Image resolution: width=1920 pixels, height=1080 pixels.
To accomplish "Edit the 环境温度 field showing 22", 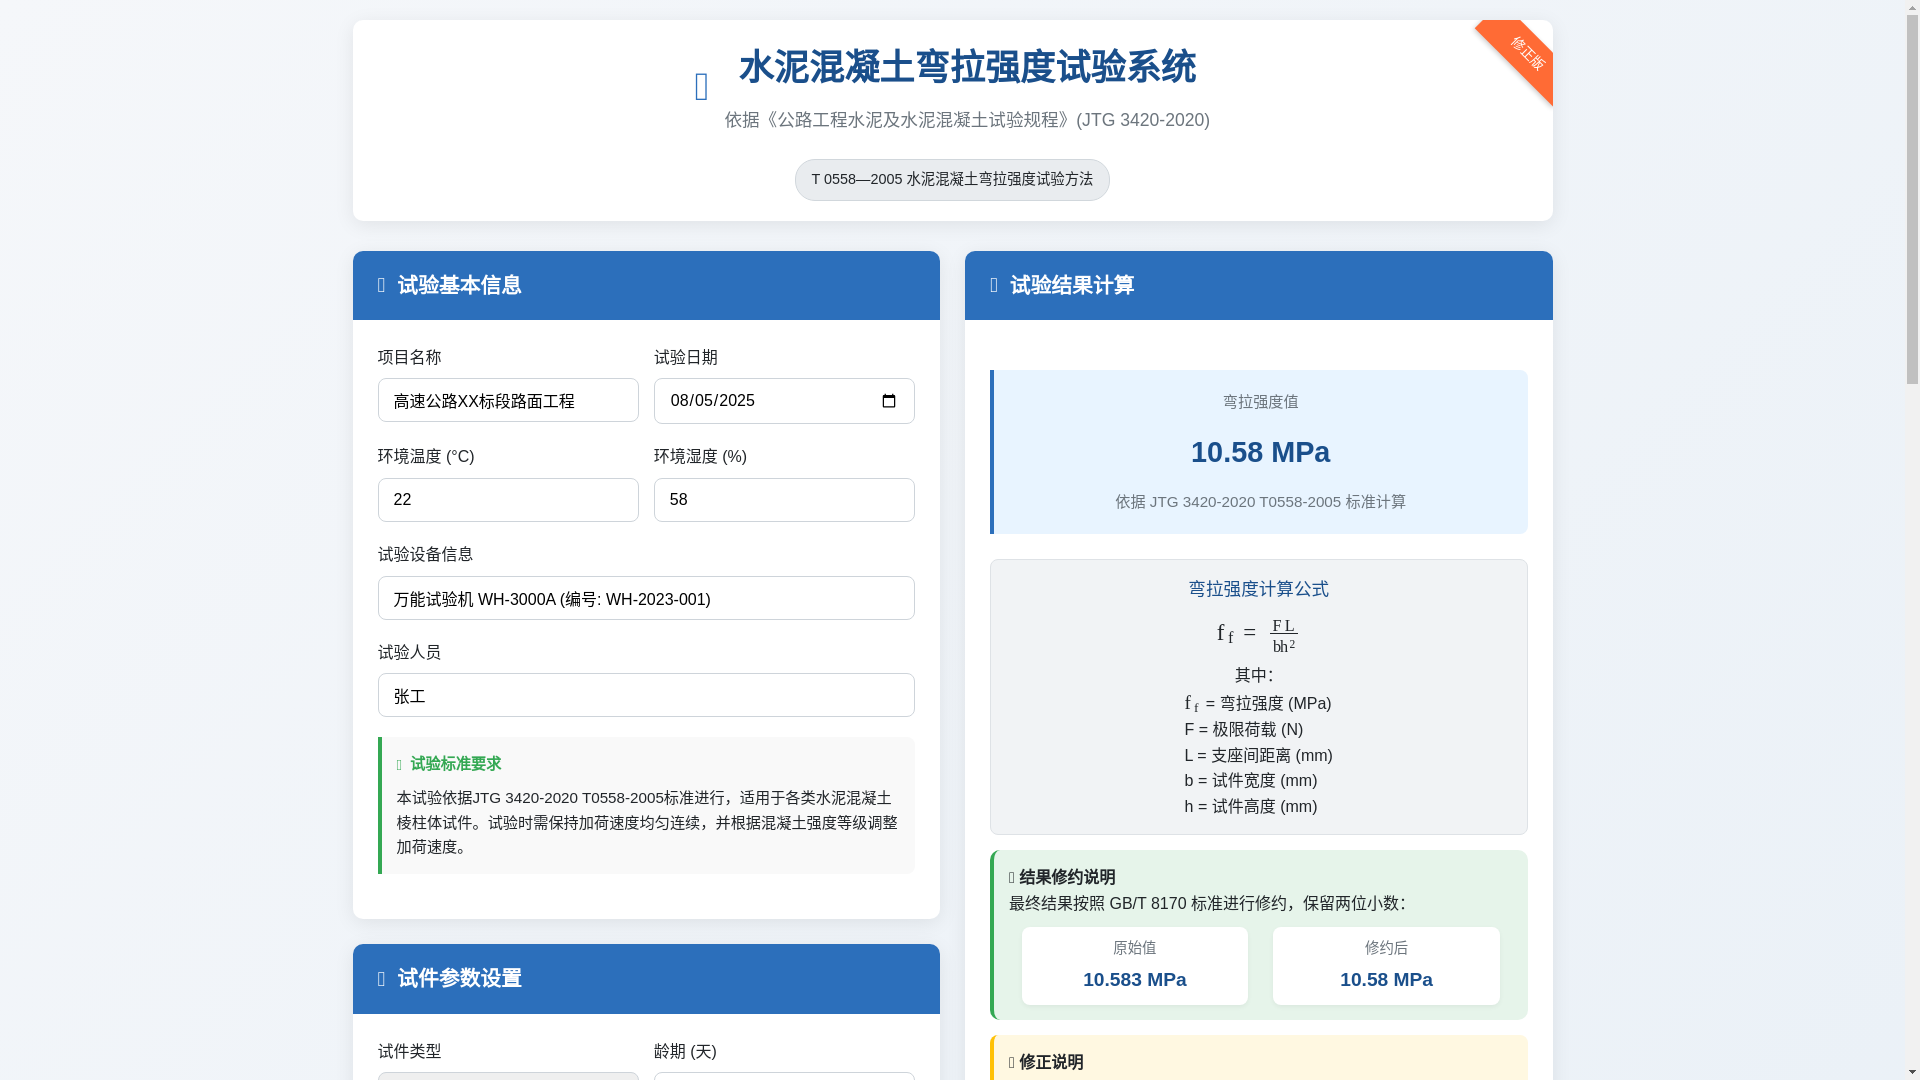I will 508,500.
